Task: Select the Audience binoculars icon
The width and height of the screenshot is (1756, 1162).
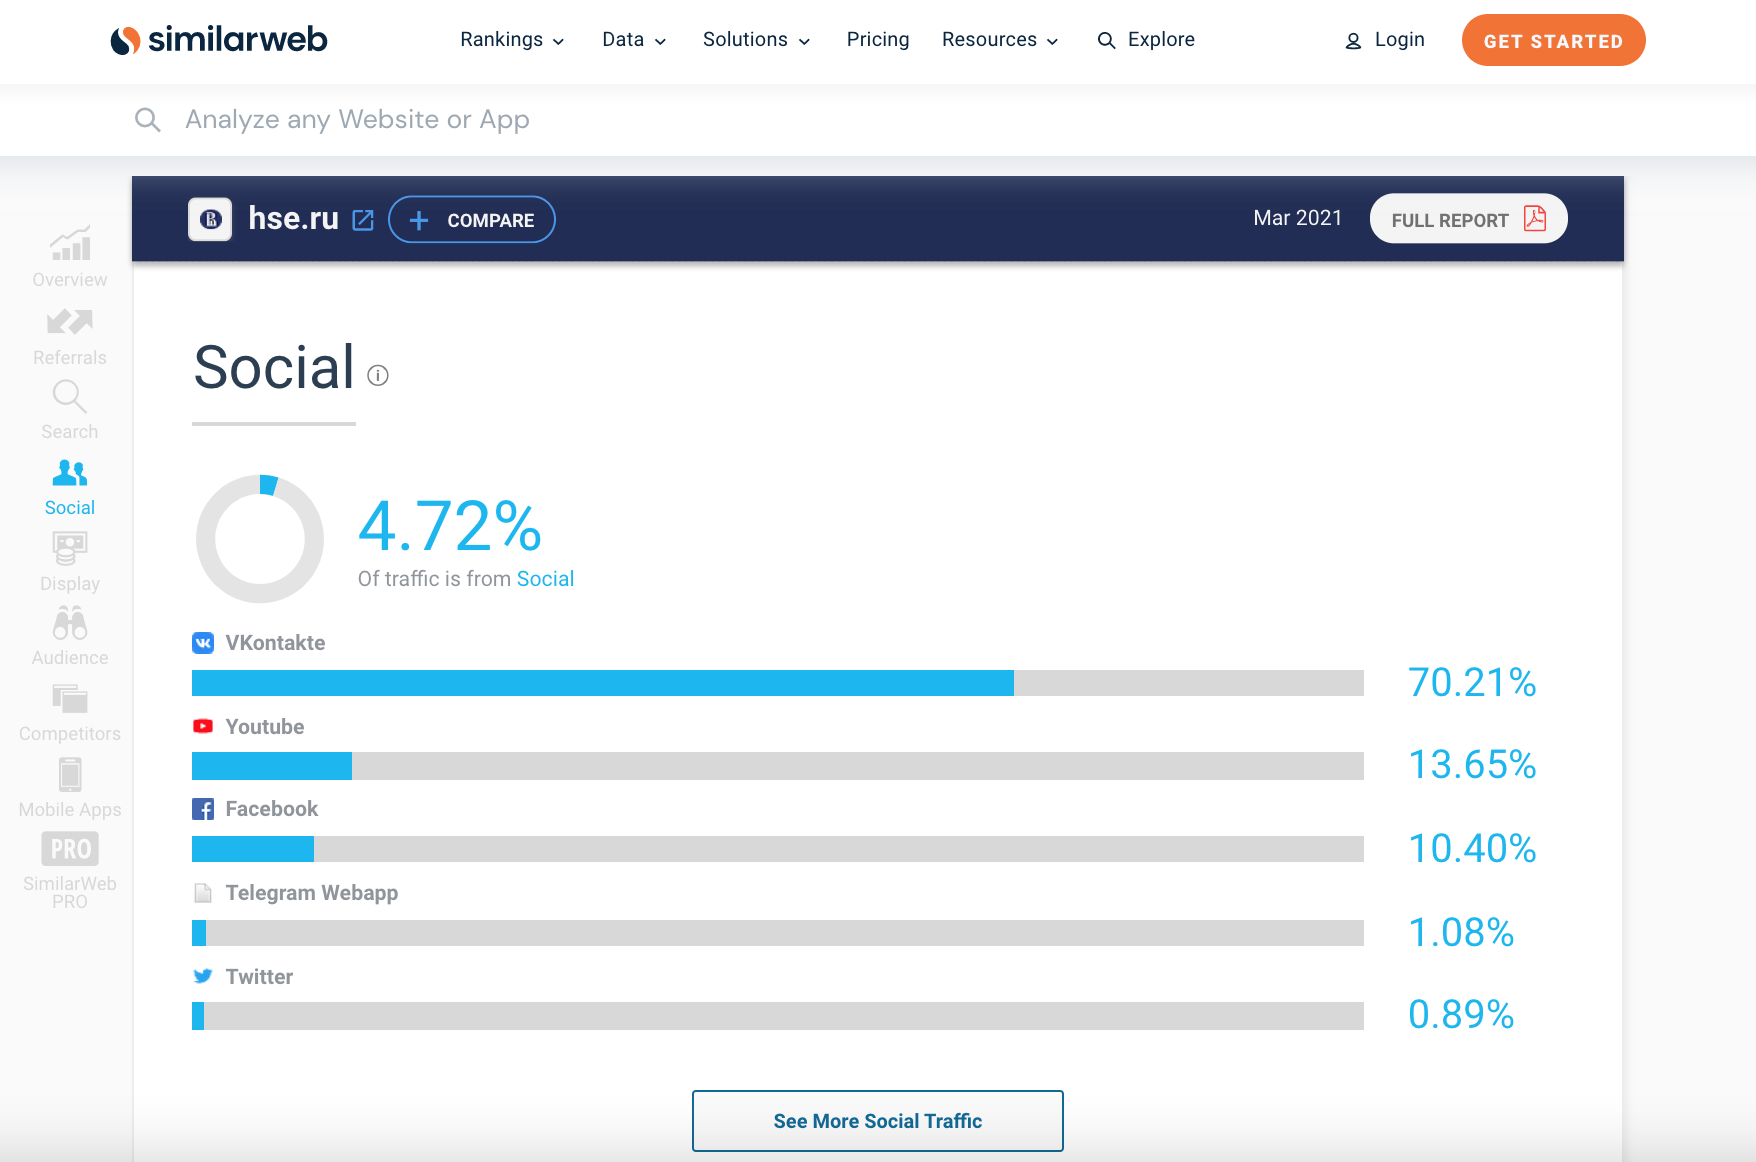Action: pos(70,623)
